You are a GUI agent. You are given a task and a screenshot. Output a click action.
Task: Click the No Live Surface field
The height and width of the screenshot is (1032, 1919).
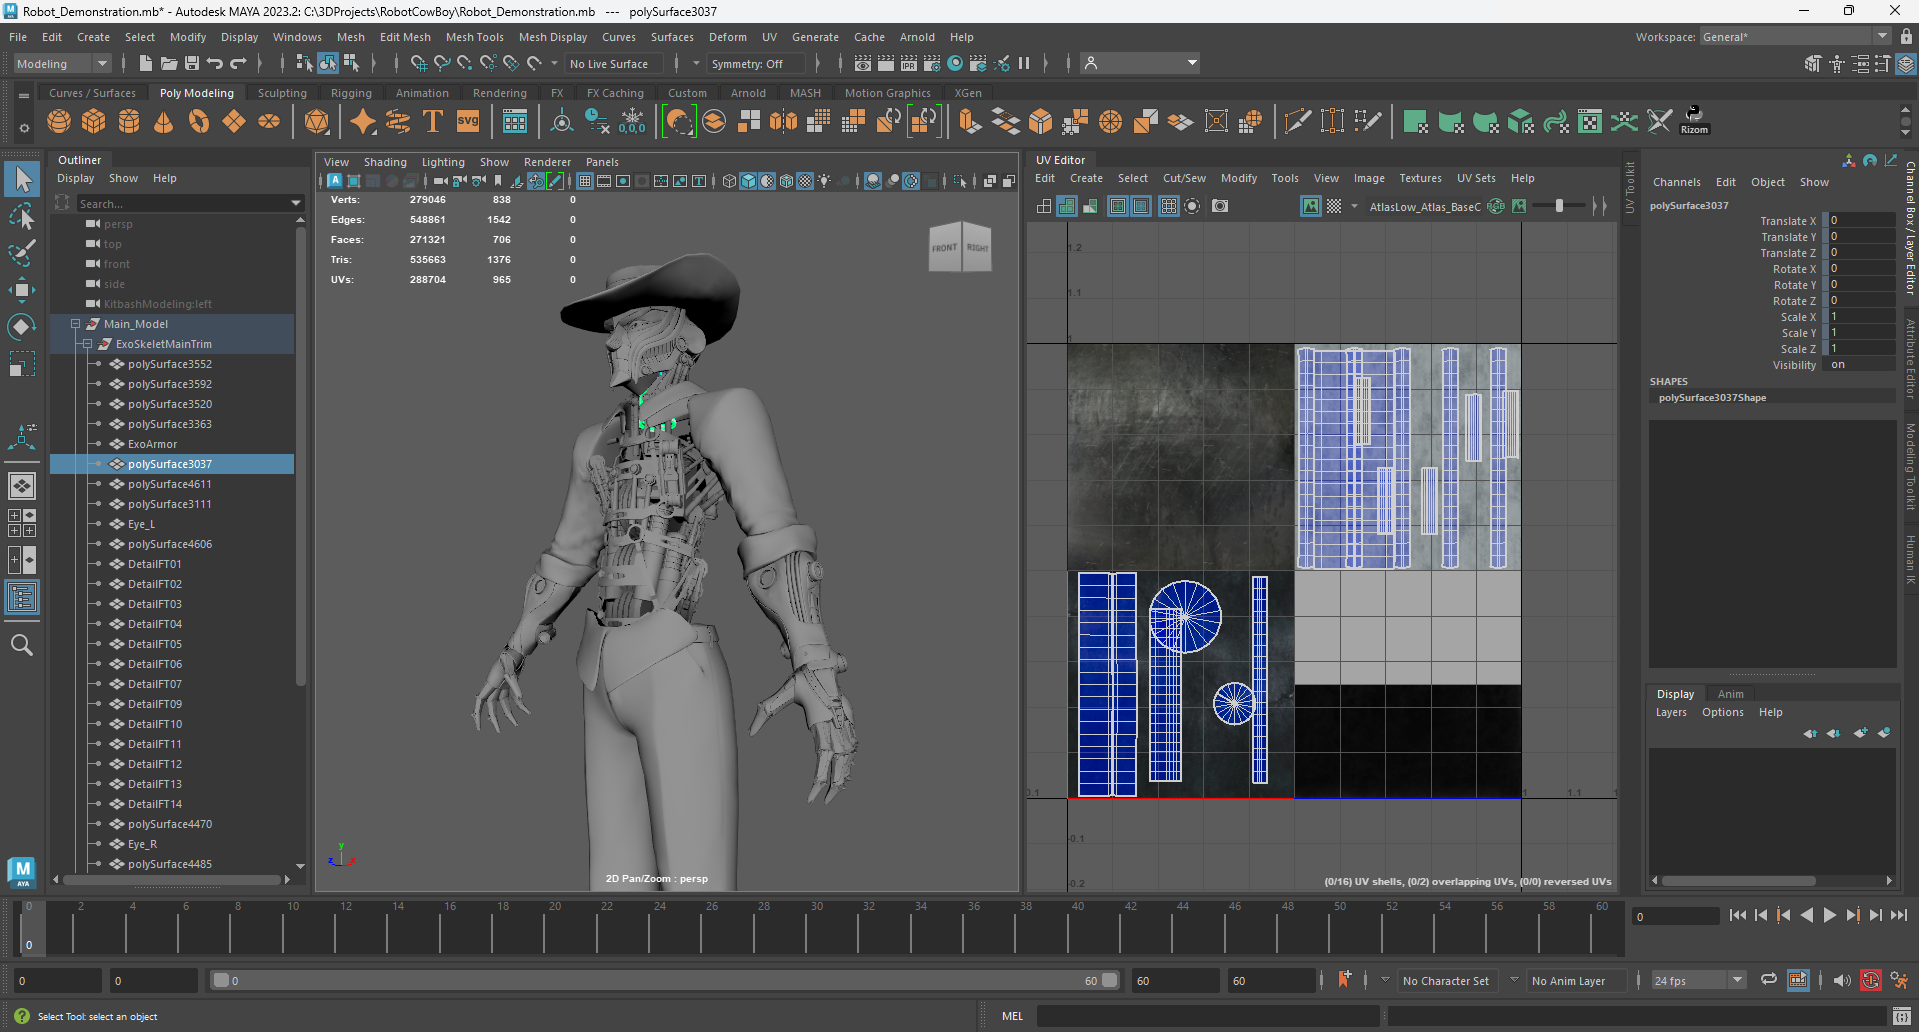pyautogui.click(x=609, y=64)
